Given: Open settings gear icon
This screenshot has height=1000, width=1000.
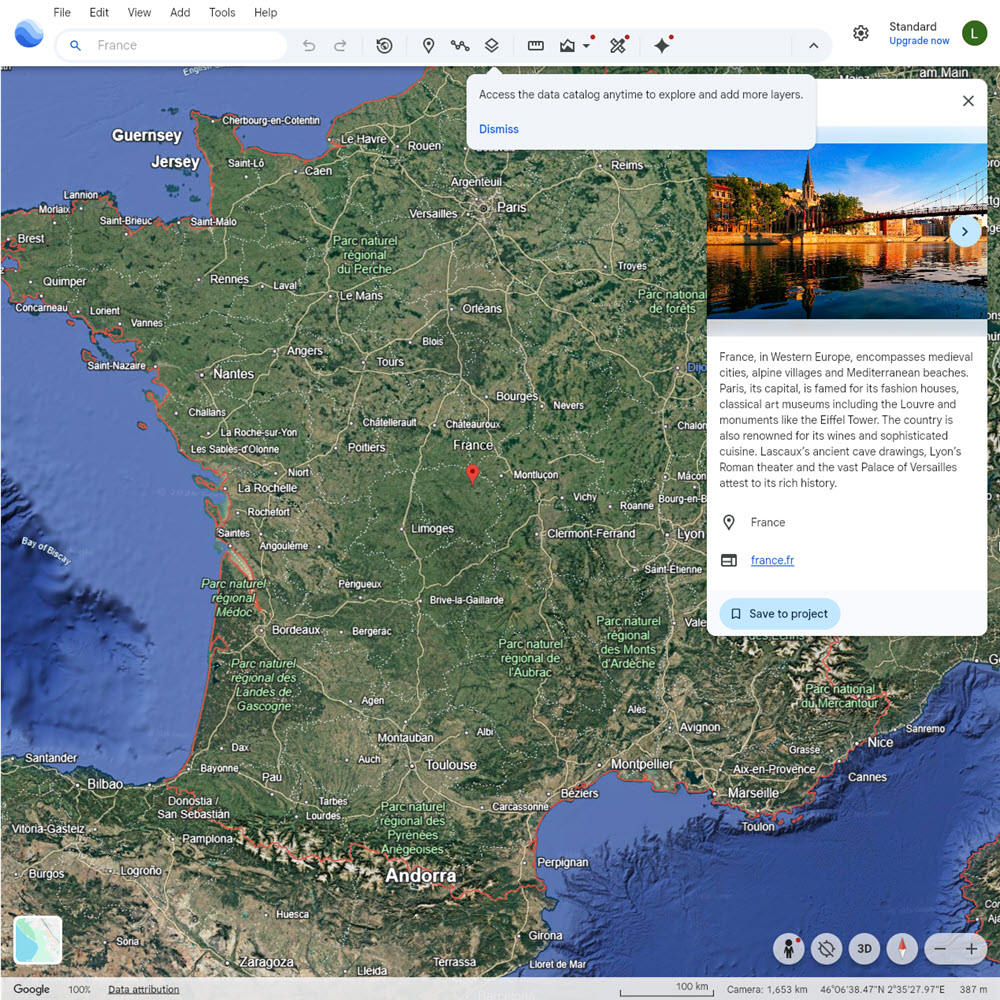Looking at the screenshot, I should click(860, 33).
